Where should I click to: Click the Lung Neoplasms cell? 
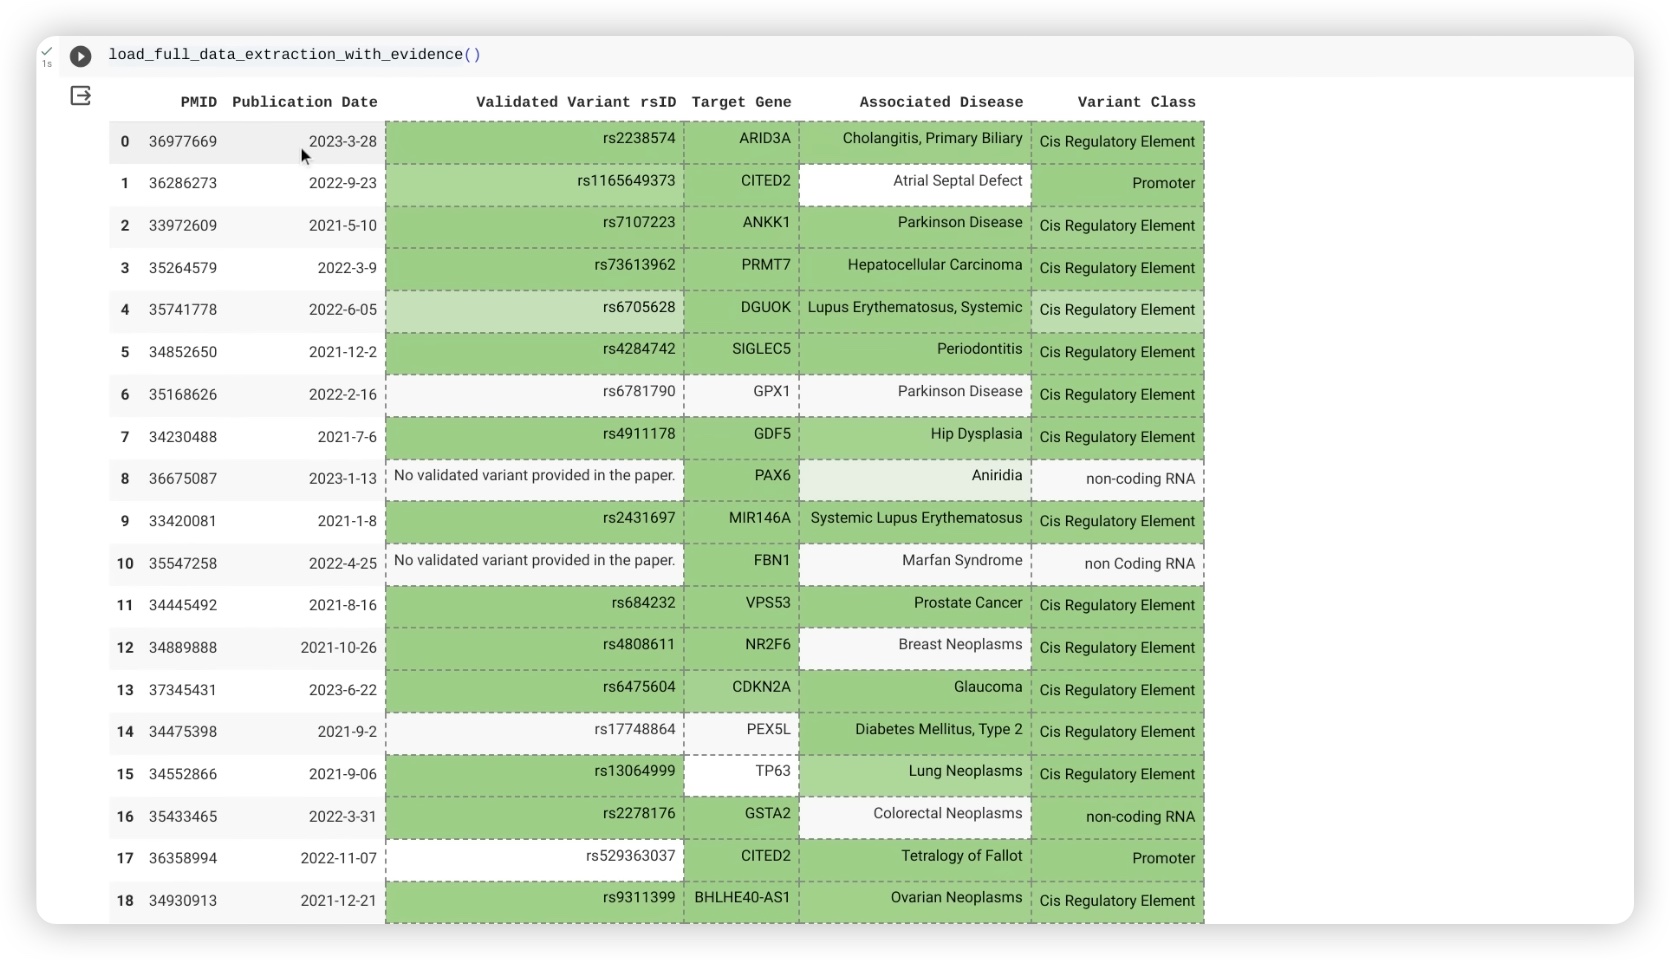pos(915,775)
